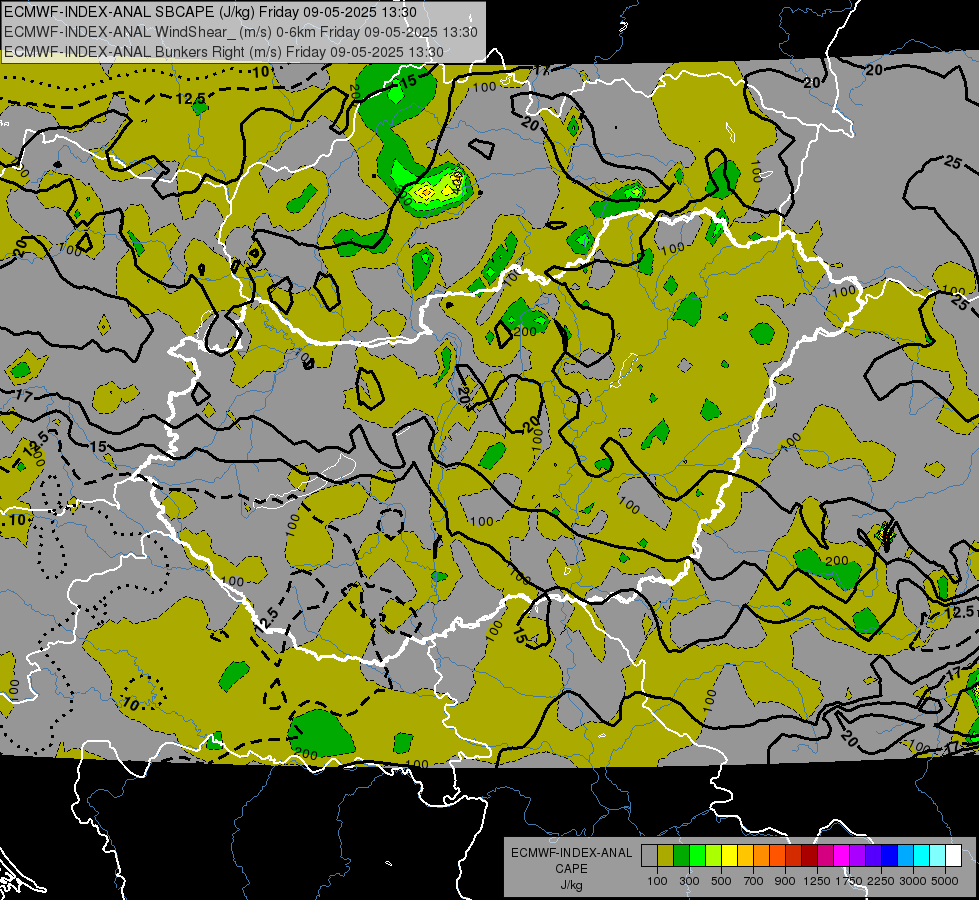Viewport: 979px width, 900px height.
Task: Select the olive legend swatch after 100
Action: tap(665, 856)
